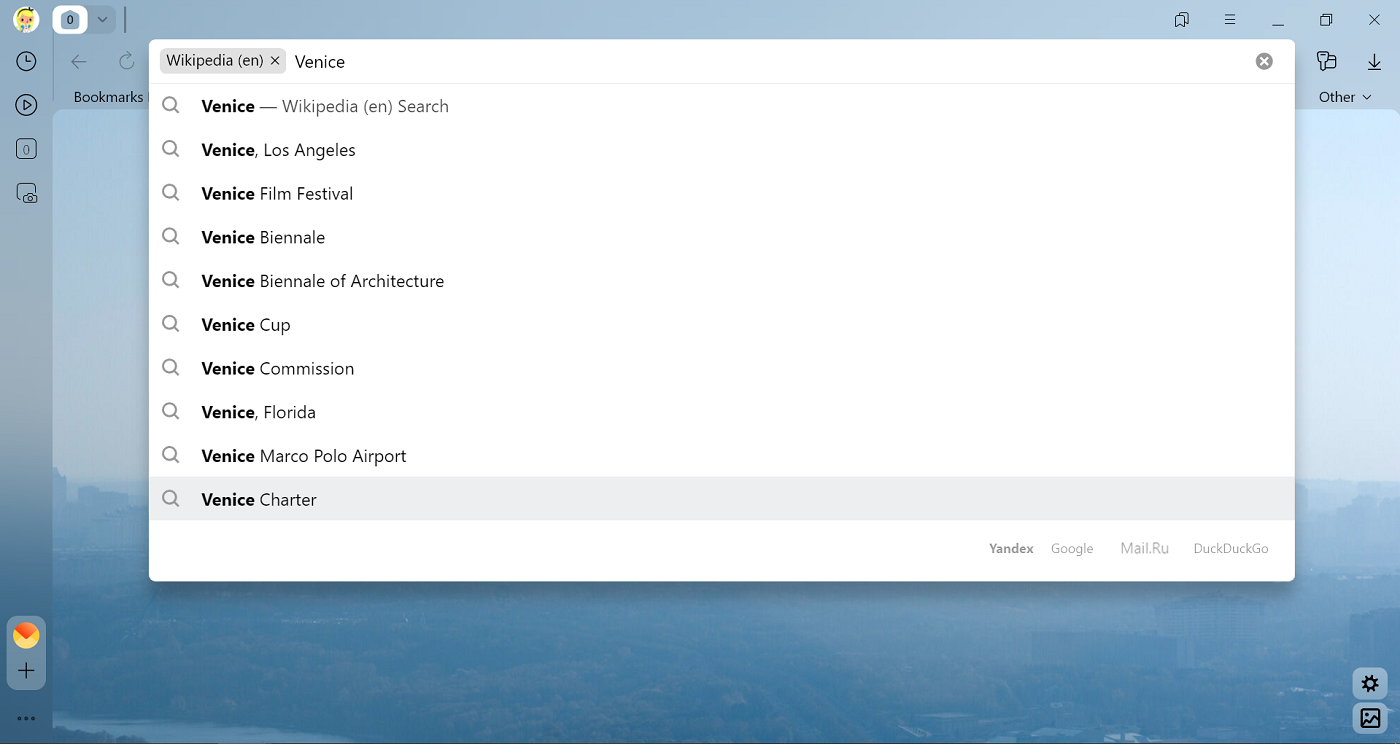Select the Venice Film Festival suggestion

click(x=277, y=194)
